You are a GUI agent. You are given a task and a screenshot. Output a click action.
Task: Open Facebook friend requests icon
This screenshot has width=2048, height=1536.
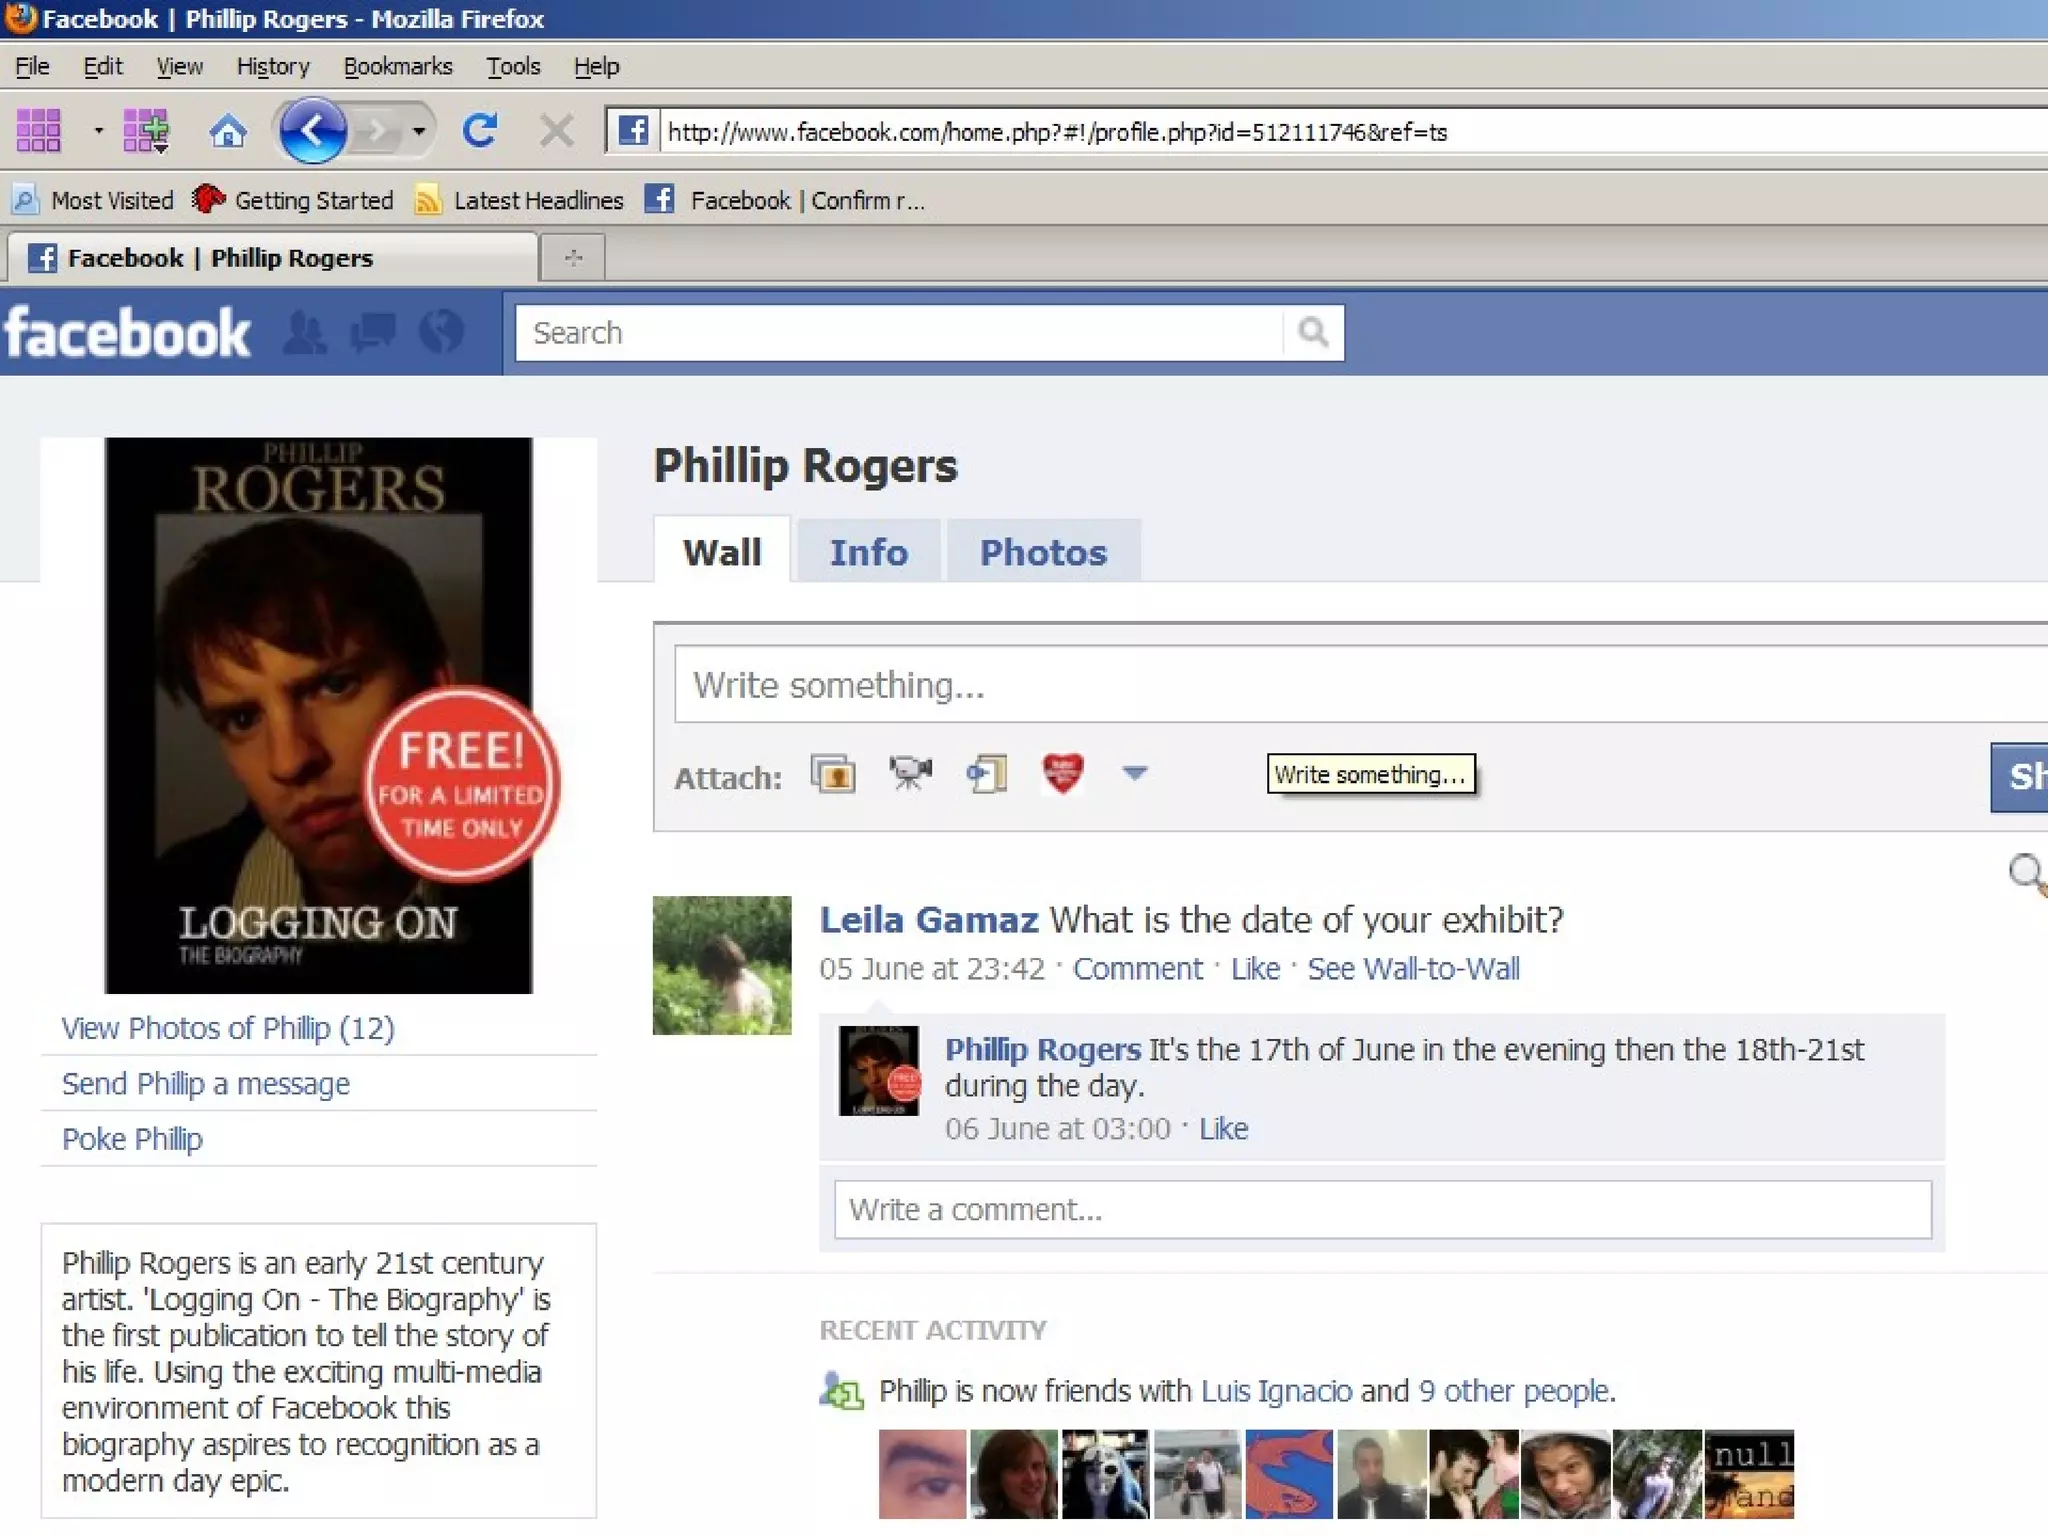(304, 333)
